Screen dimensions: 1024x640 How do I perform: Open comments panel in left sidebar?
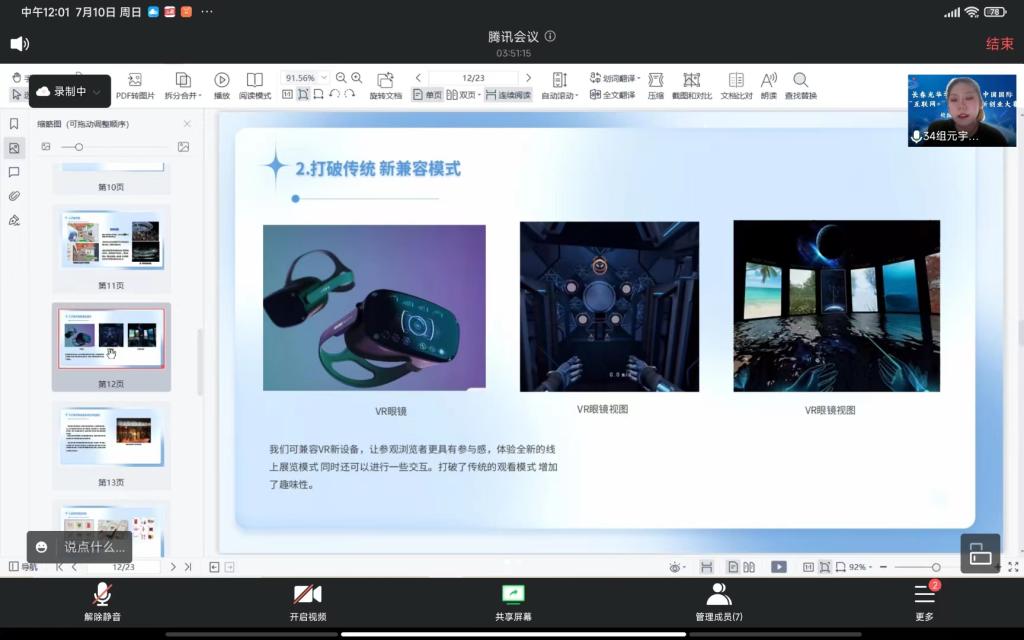tap(14, 172)
